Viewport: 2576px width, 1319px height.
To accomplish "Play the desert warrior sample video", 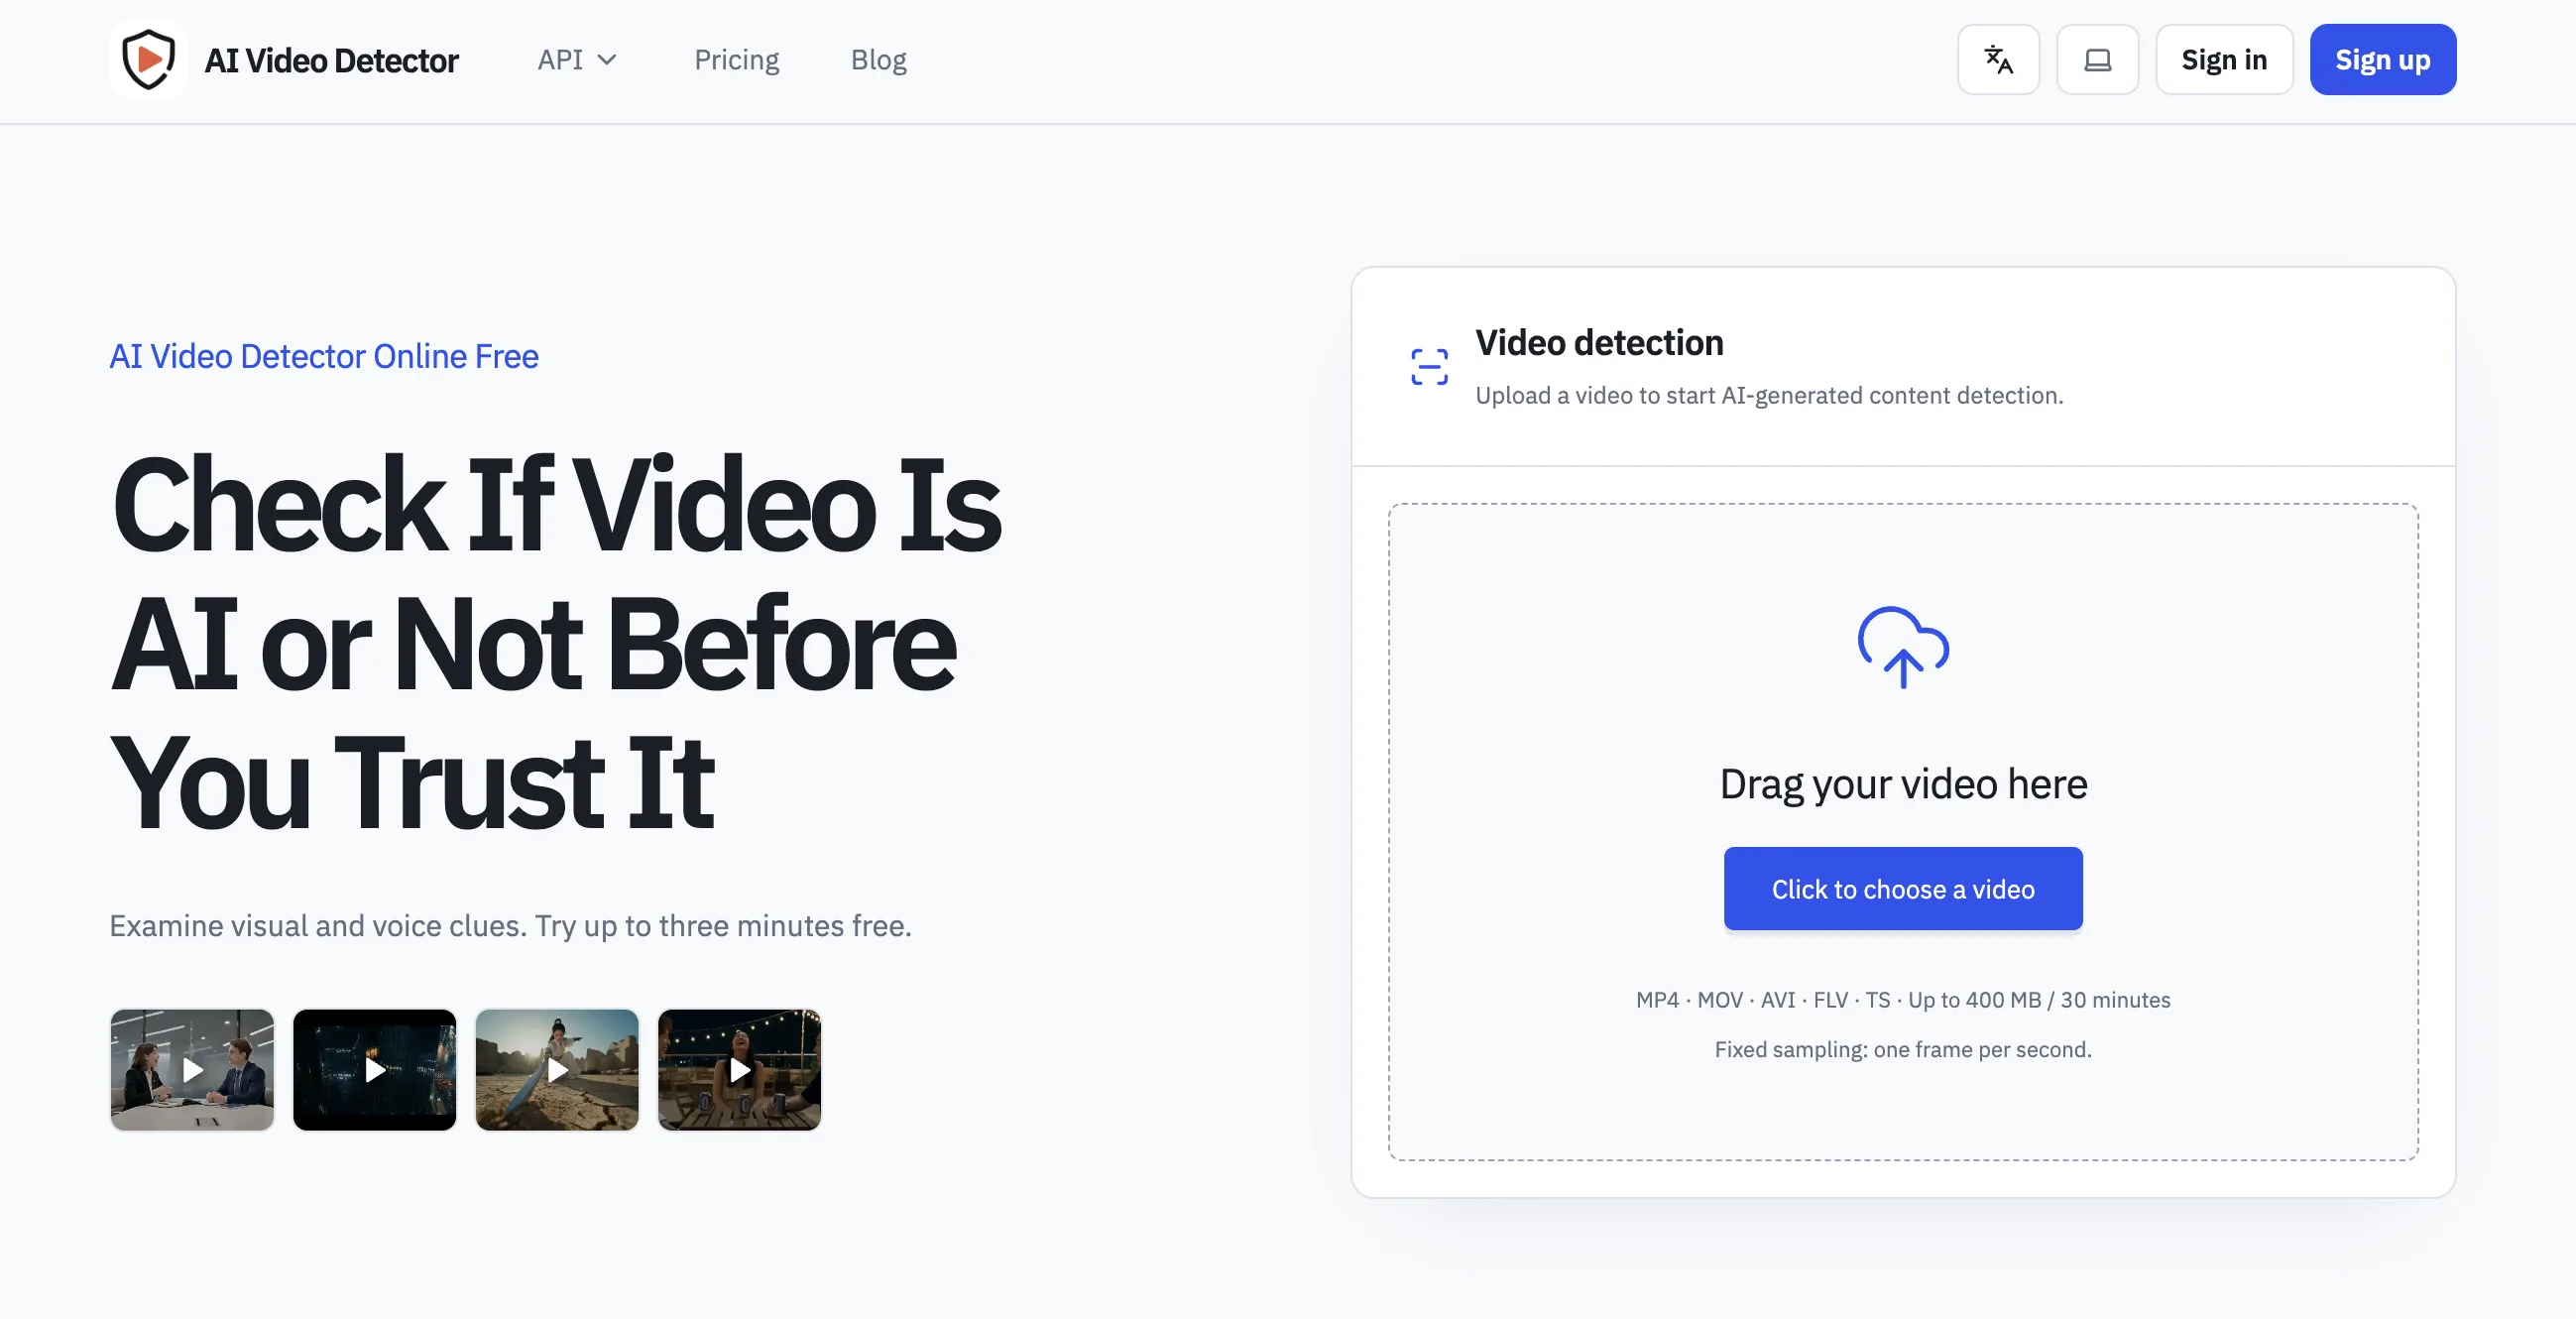I will tap(557, 1070).
